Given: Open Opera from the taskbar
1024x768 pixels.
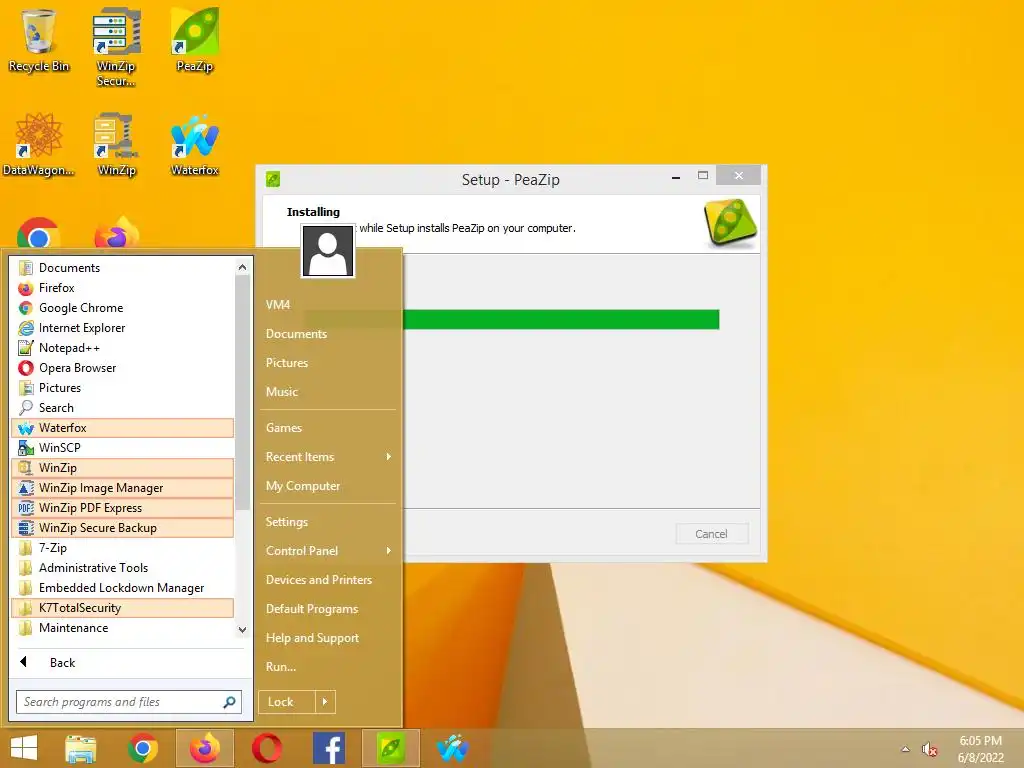Looking at the screenshot, I should click(x=267, y=748).
